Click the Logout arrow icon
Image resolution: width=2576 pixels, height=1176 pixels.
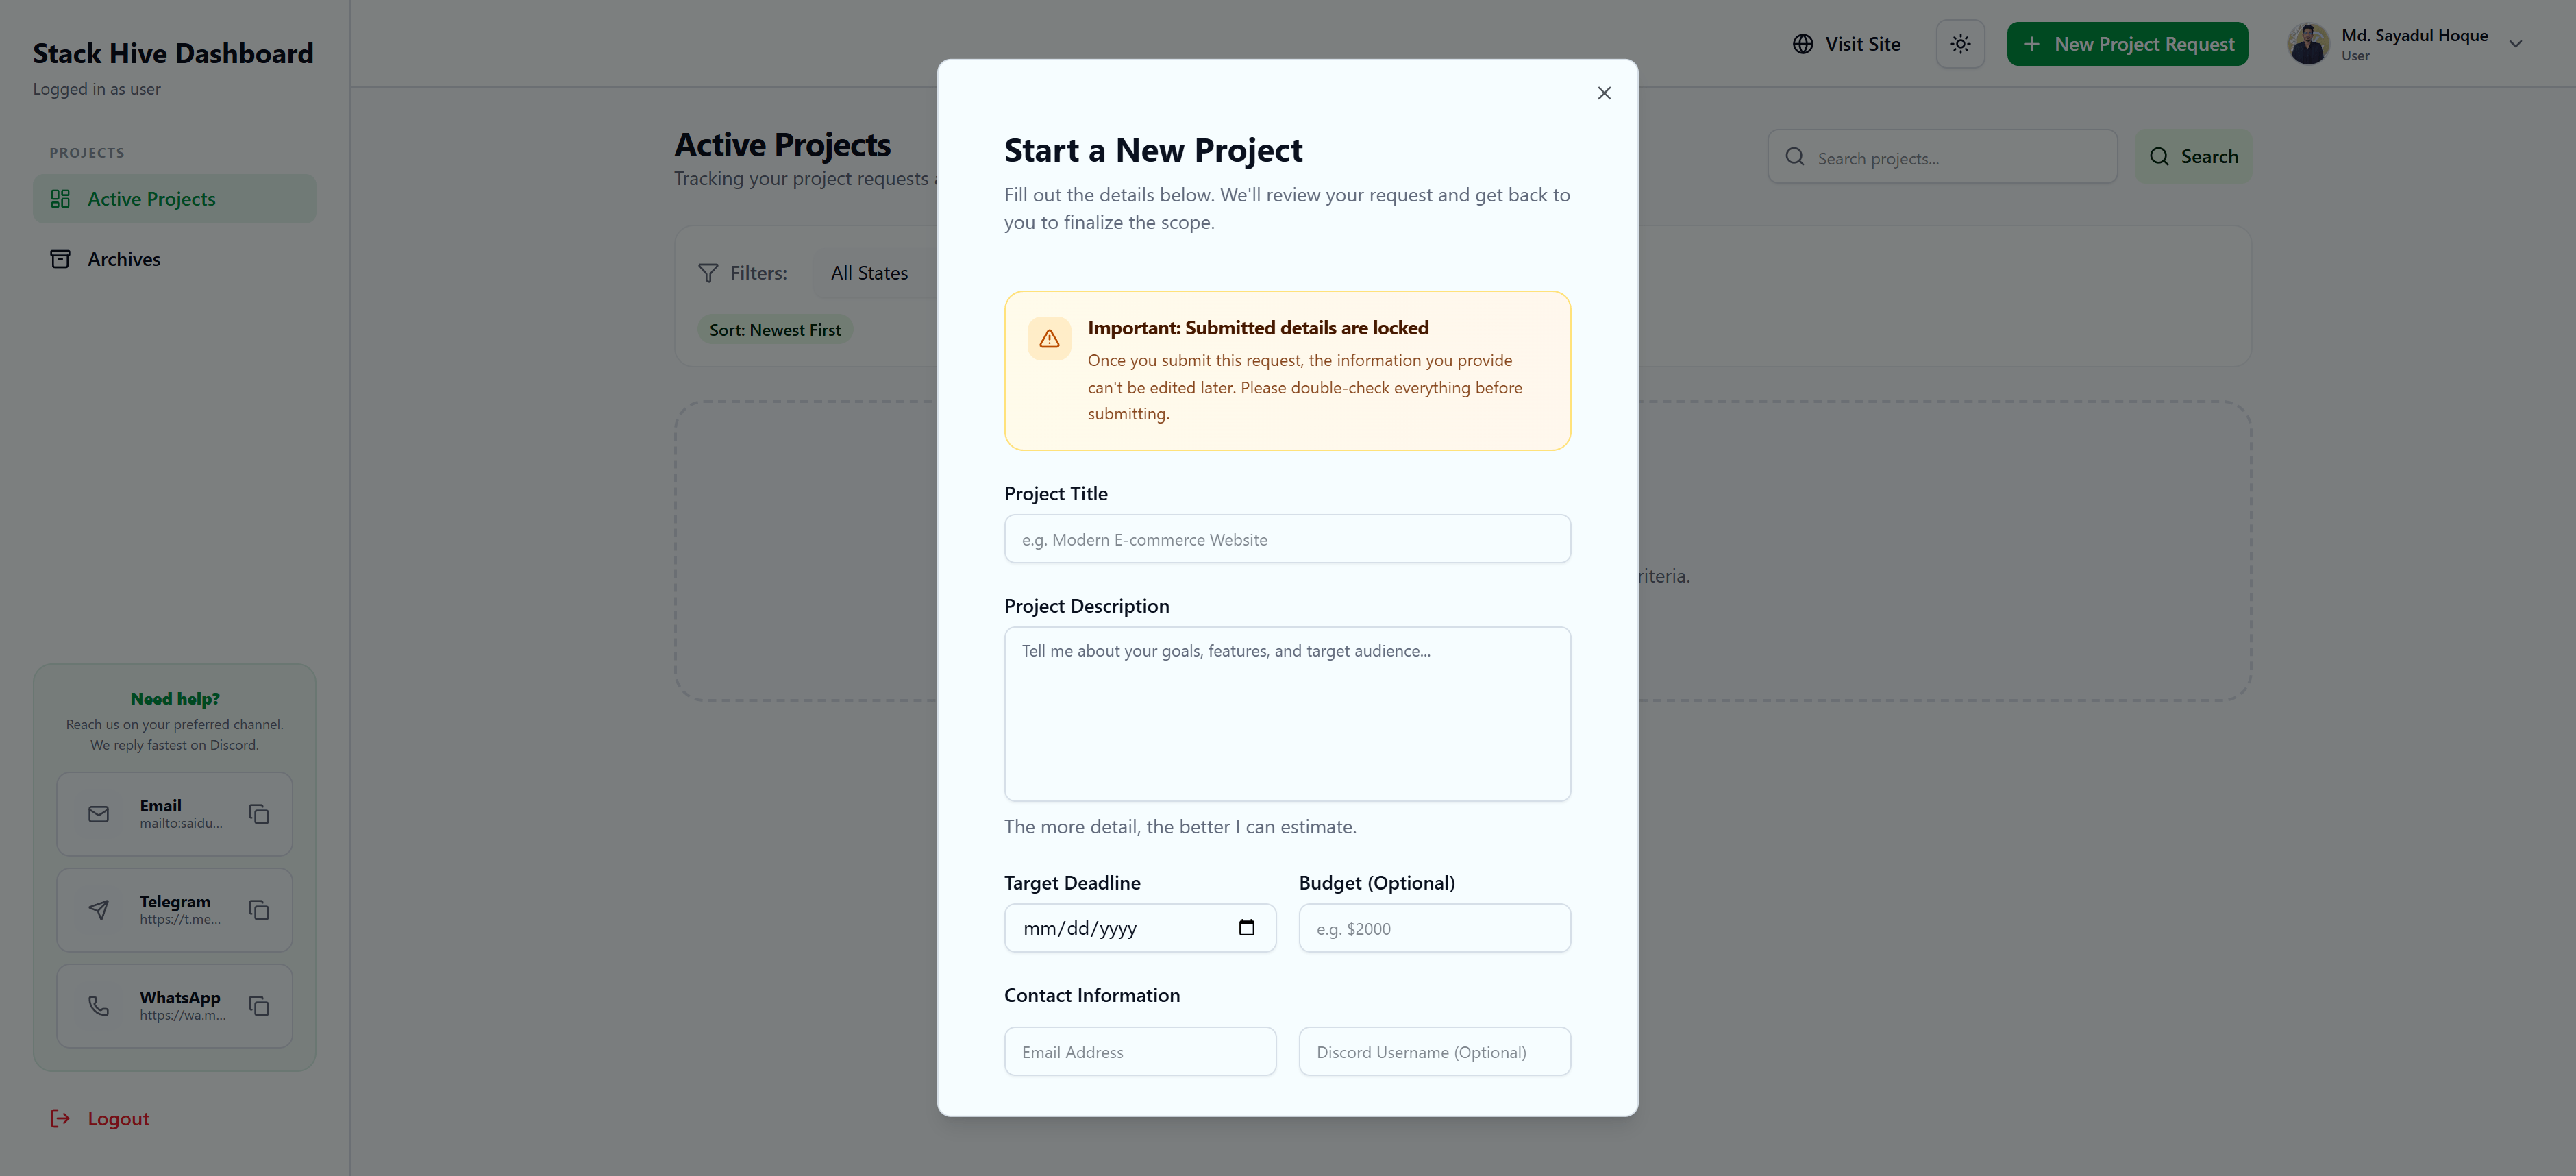click(x=60, y=1118)
